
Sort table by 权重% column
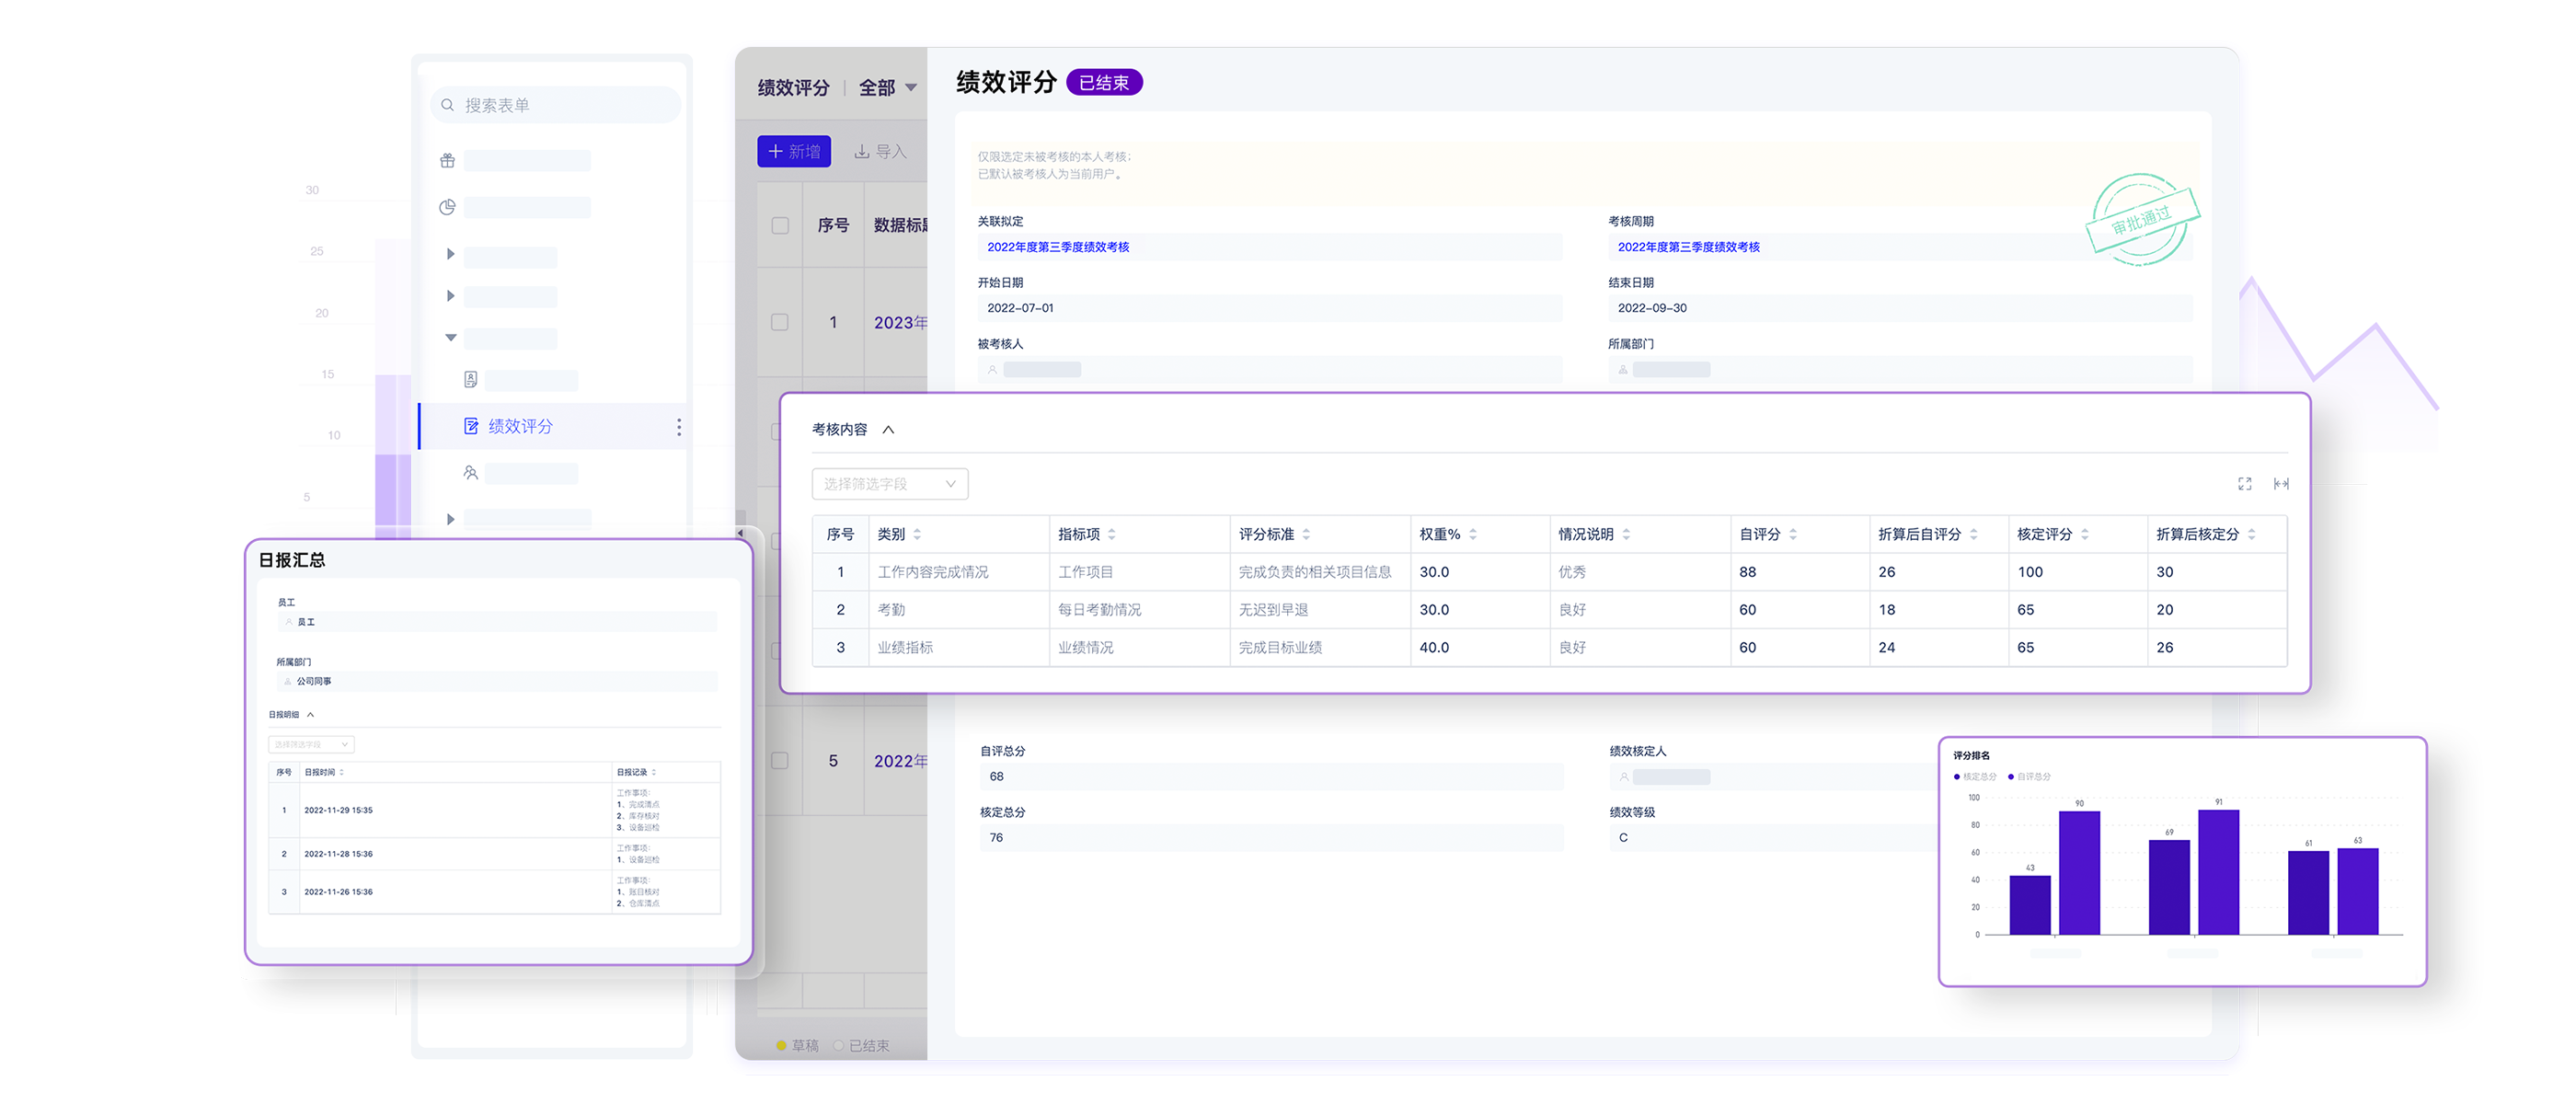click(1473, 535)
